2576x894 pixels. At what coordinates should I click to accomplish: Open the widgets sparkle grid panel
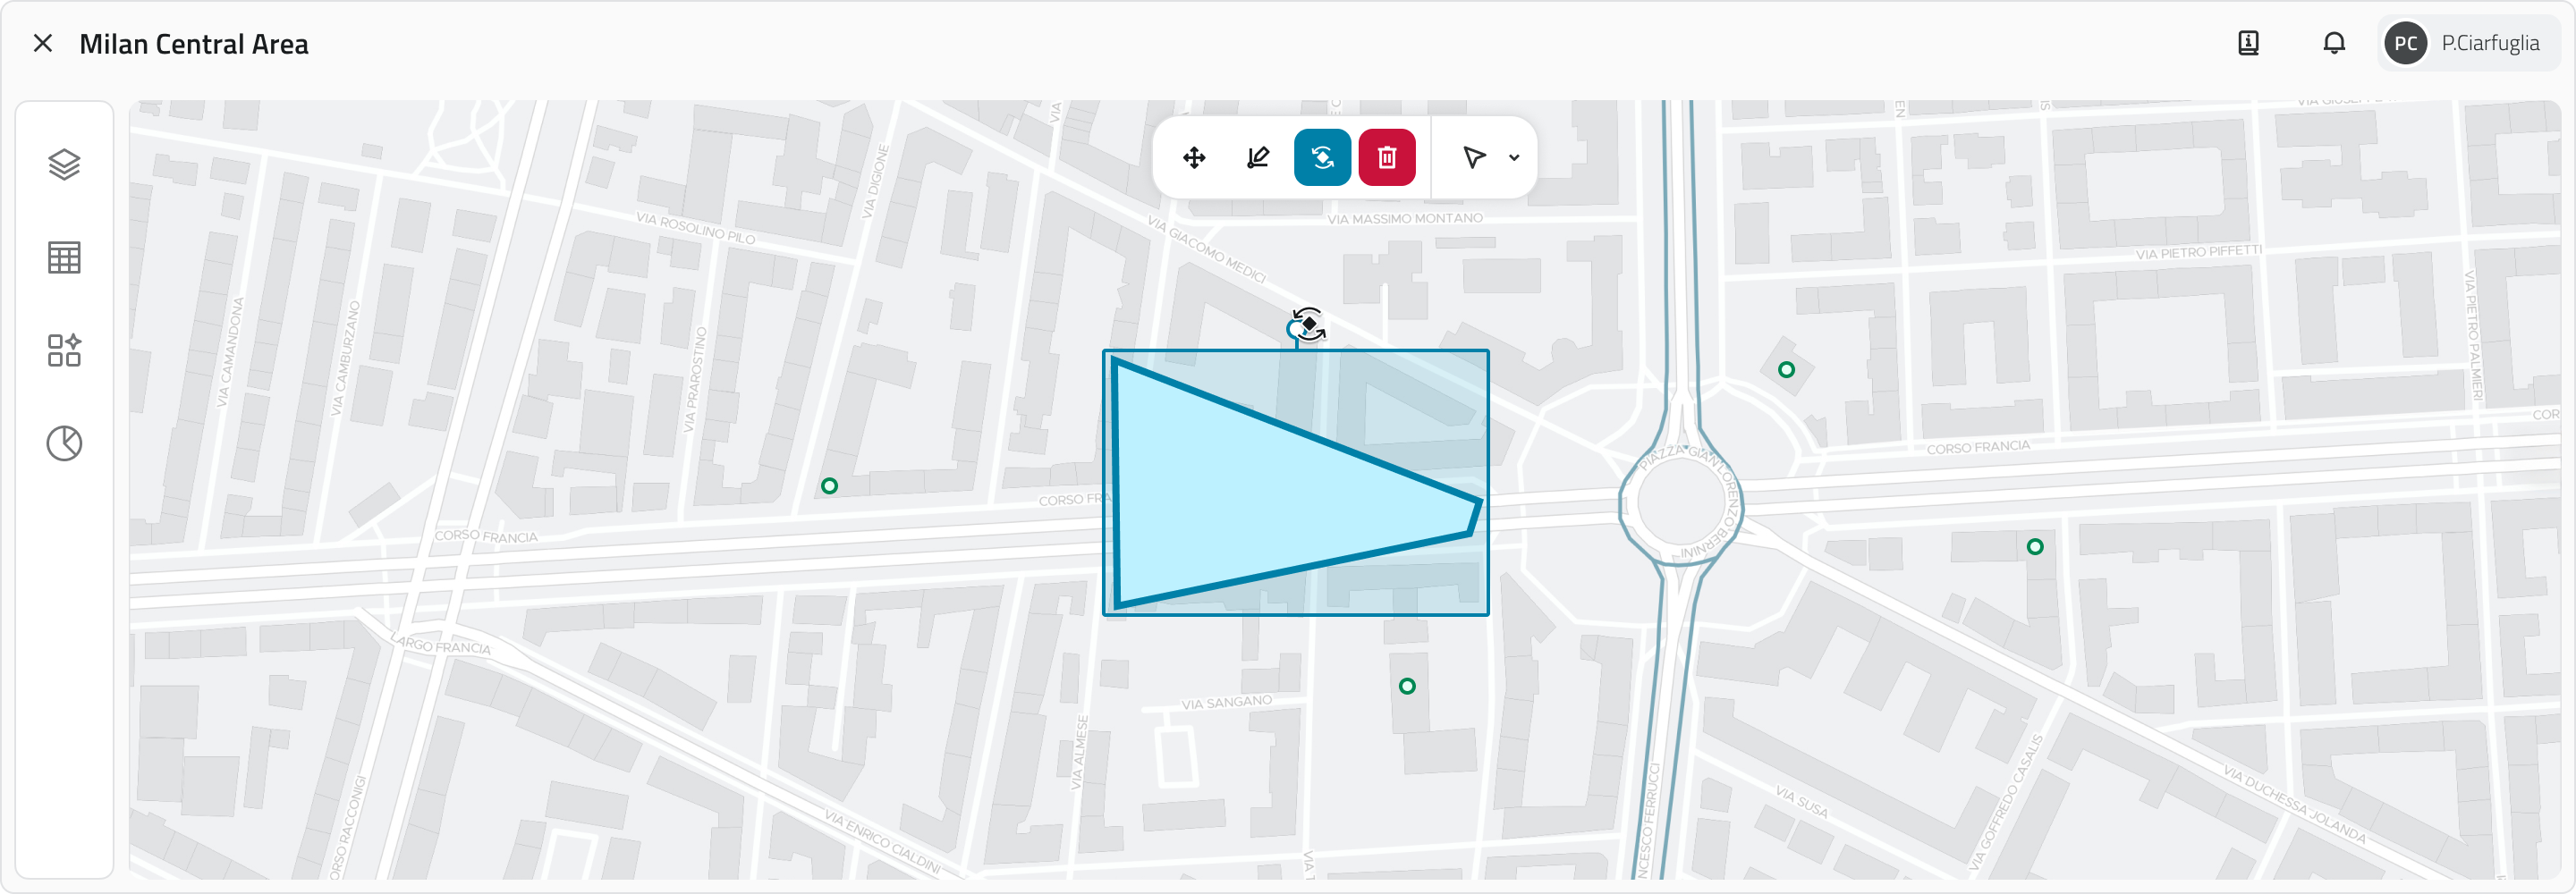64,350
